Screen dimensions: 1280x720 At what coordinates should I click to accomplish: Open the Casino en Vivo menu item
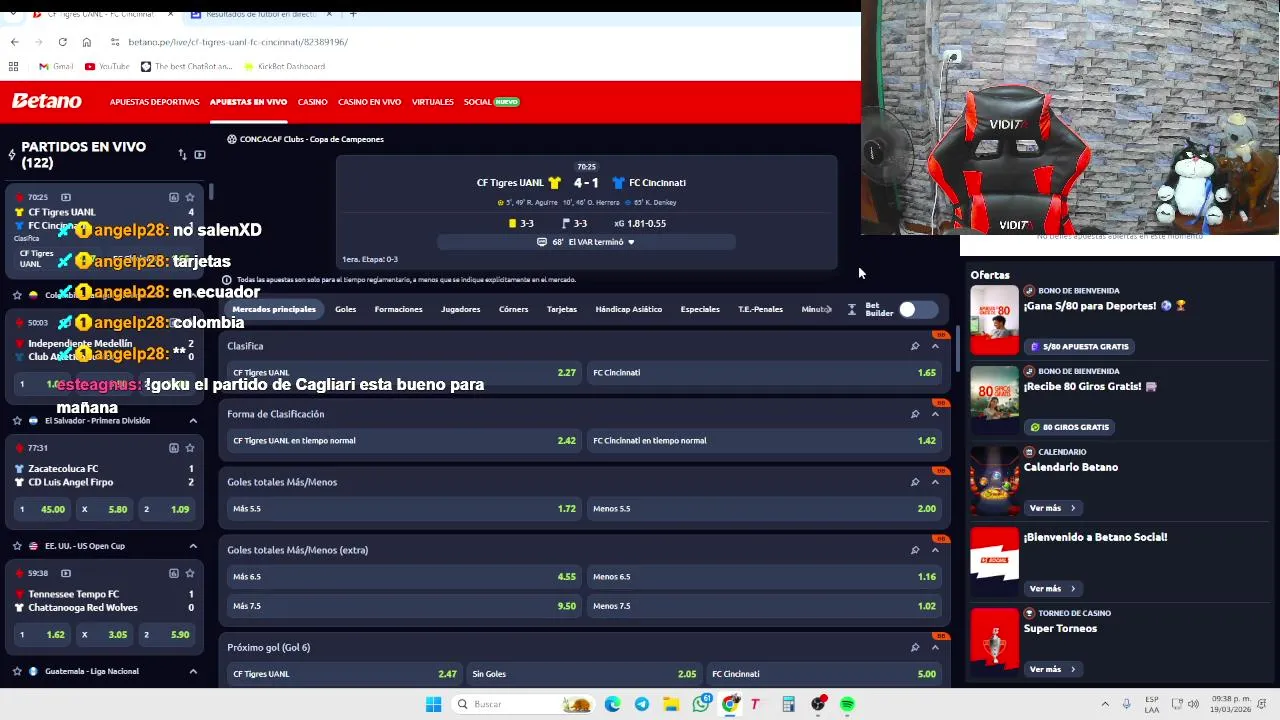click(369, 102)
